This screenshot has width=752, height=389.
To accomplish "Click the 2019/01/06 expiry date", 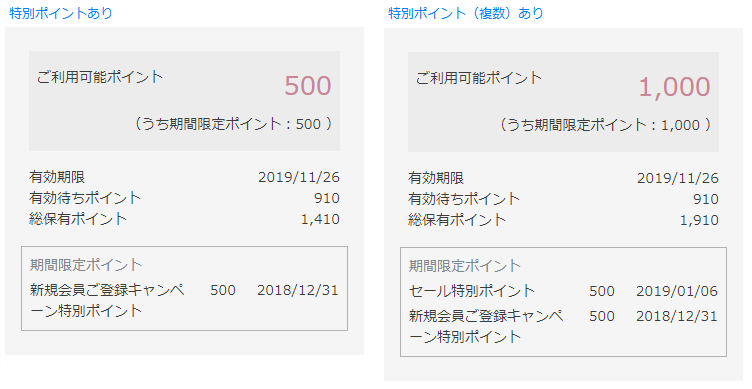I will 677,291.
